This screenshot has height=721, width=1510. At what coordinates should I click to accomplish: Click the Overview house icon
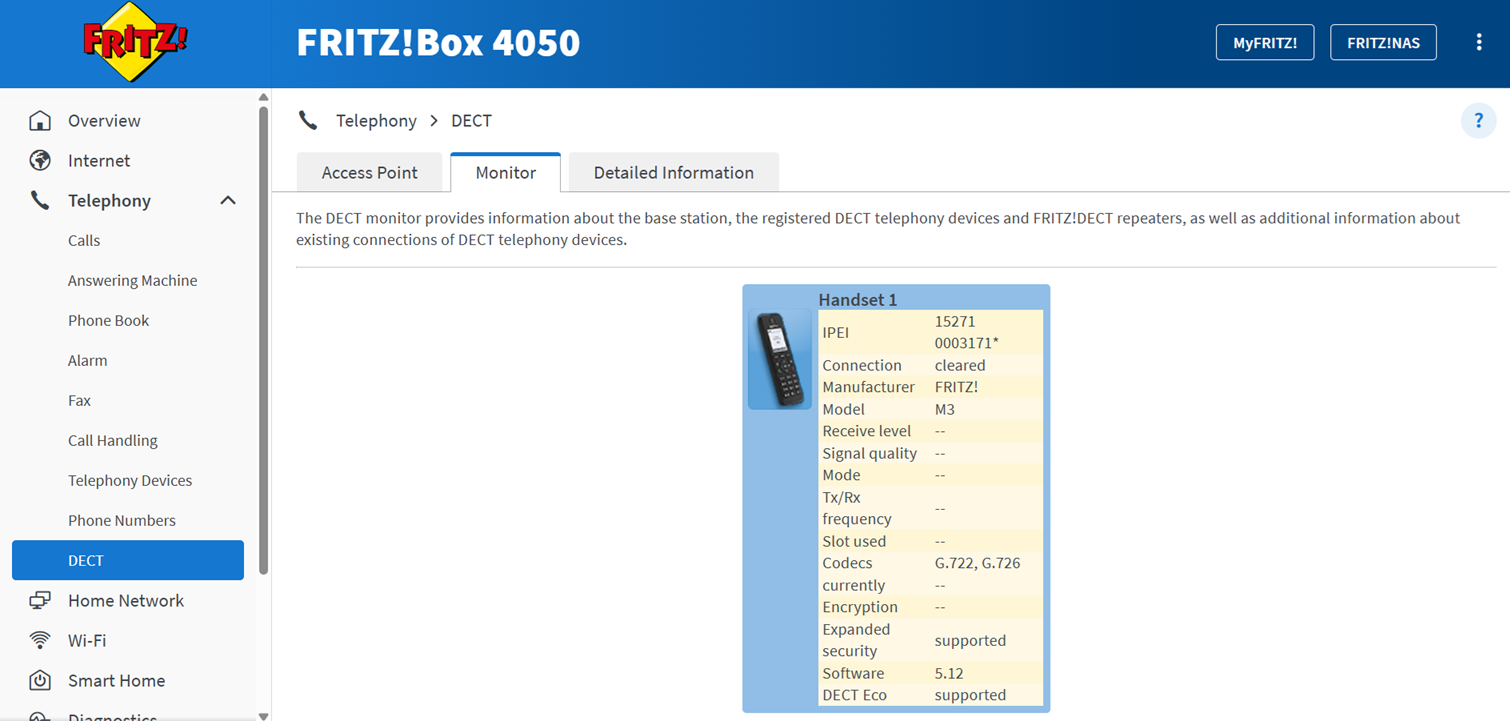coord(40,121)
